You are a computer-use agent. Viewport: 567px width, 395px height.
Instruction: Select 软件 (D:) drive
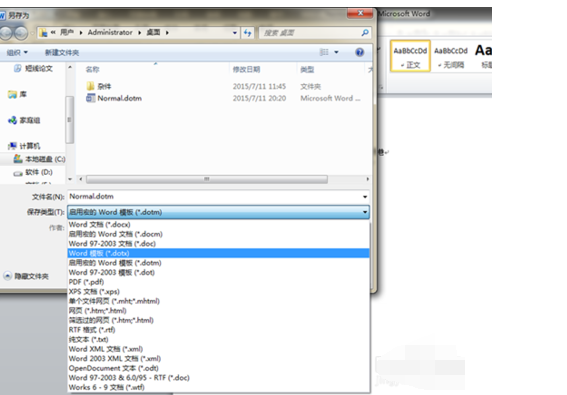coord(33,173)
